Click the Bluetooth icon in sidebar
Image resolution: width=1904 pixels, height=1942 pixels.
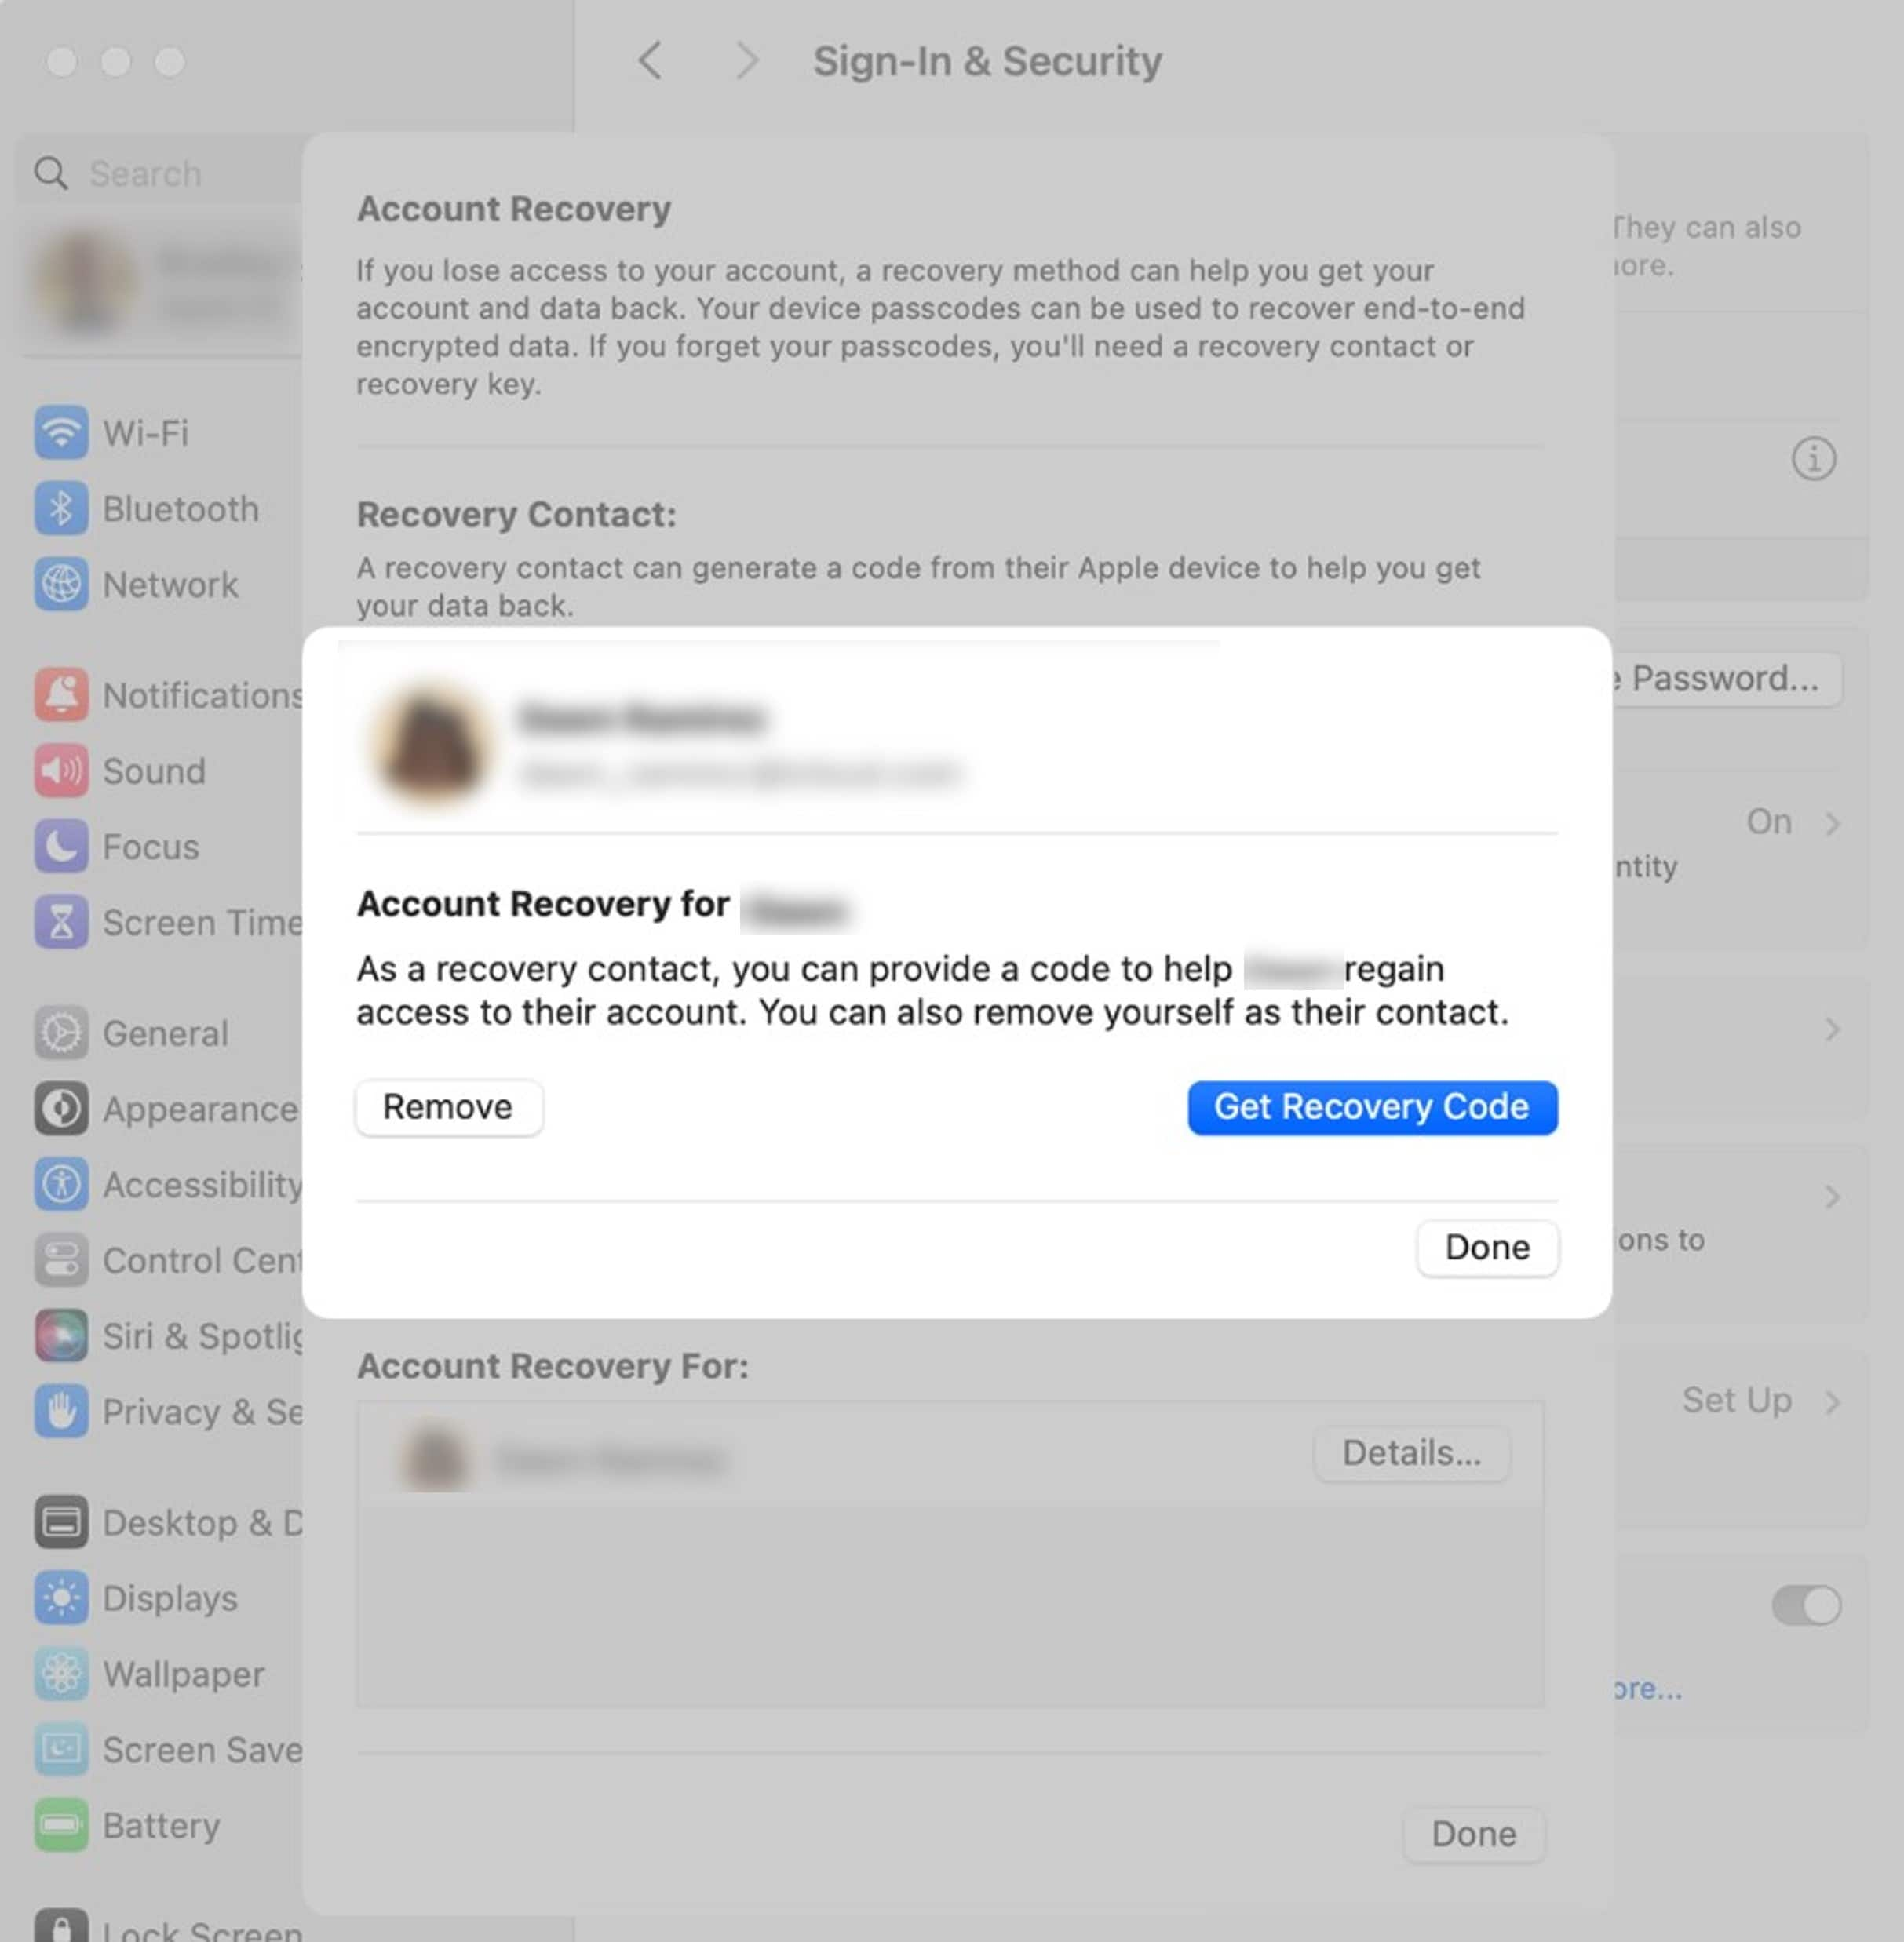pos(63,508)
